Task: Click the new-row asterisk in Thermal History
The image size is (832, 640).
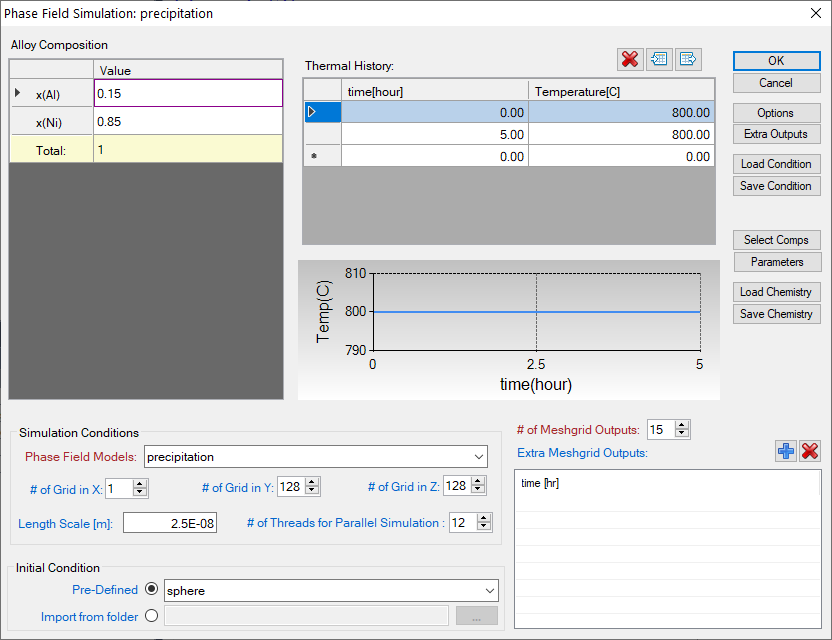Action: coord(312,157)
